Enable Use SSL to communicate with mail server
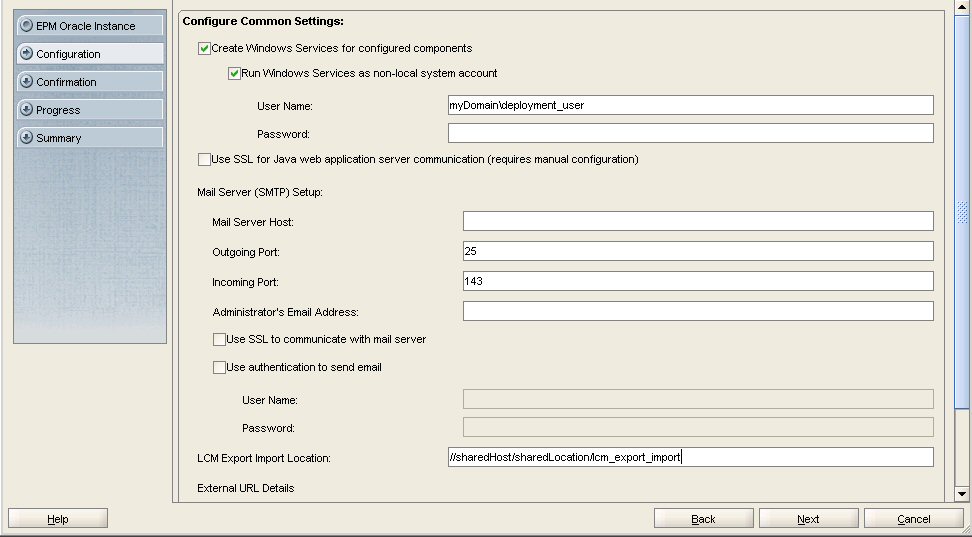This screenshot has height=537, width=972. [x=219, y=339]
